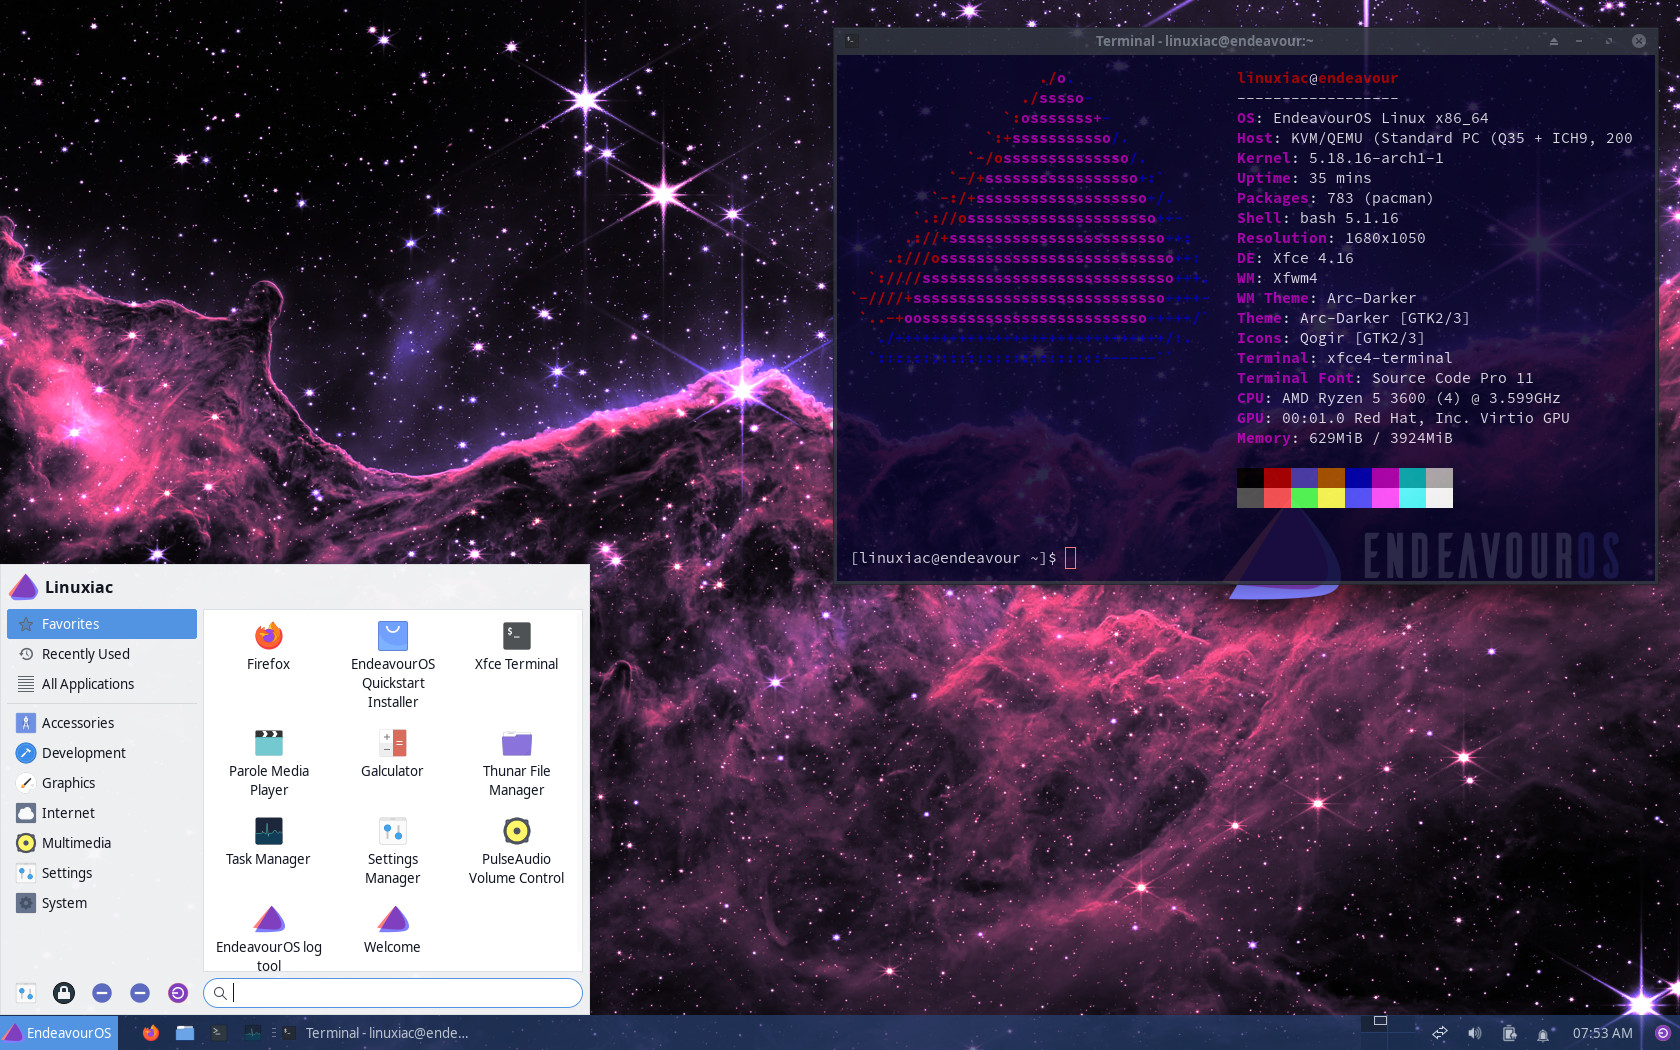
Task: Open Settings Manager in favorites grid
Action: pos(392,851)
